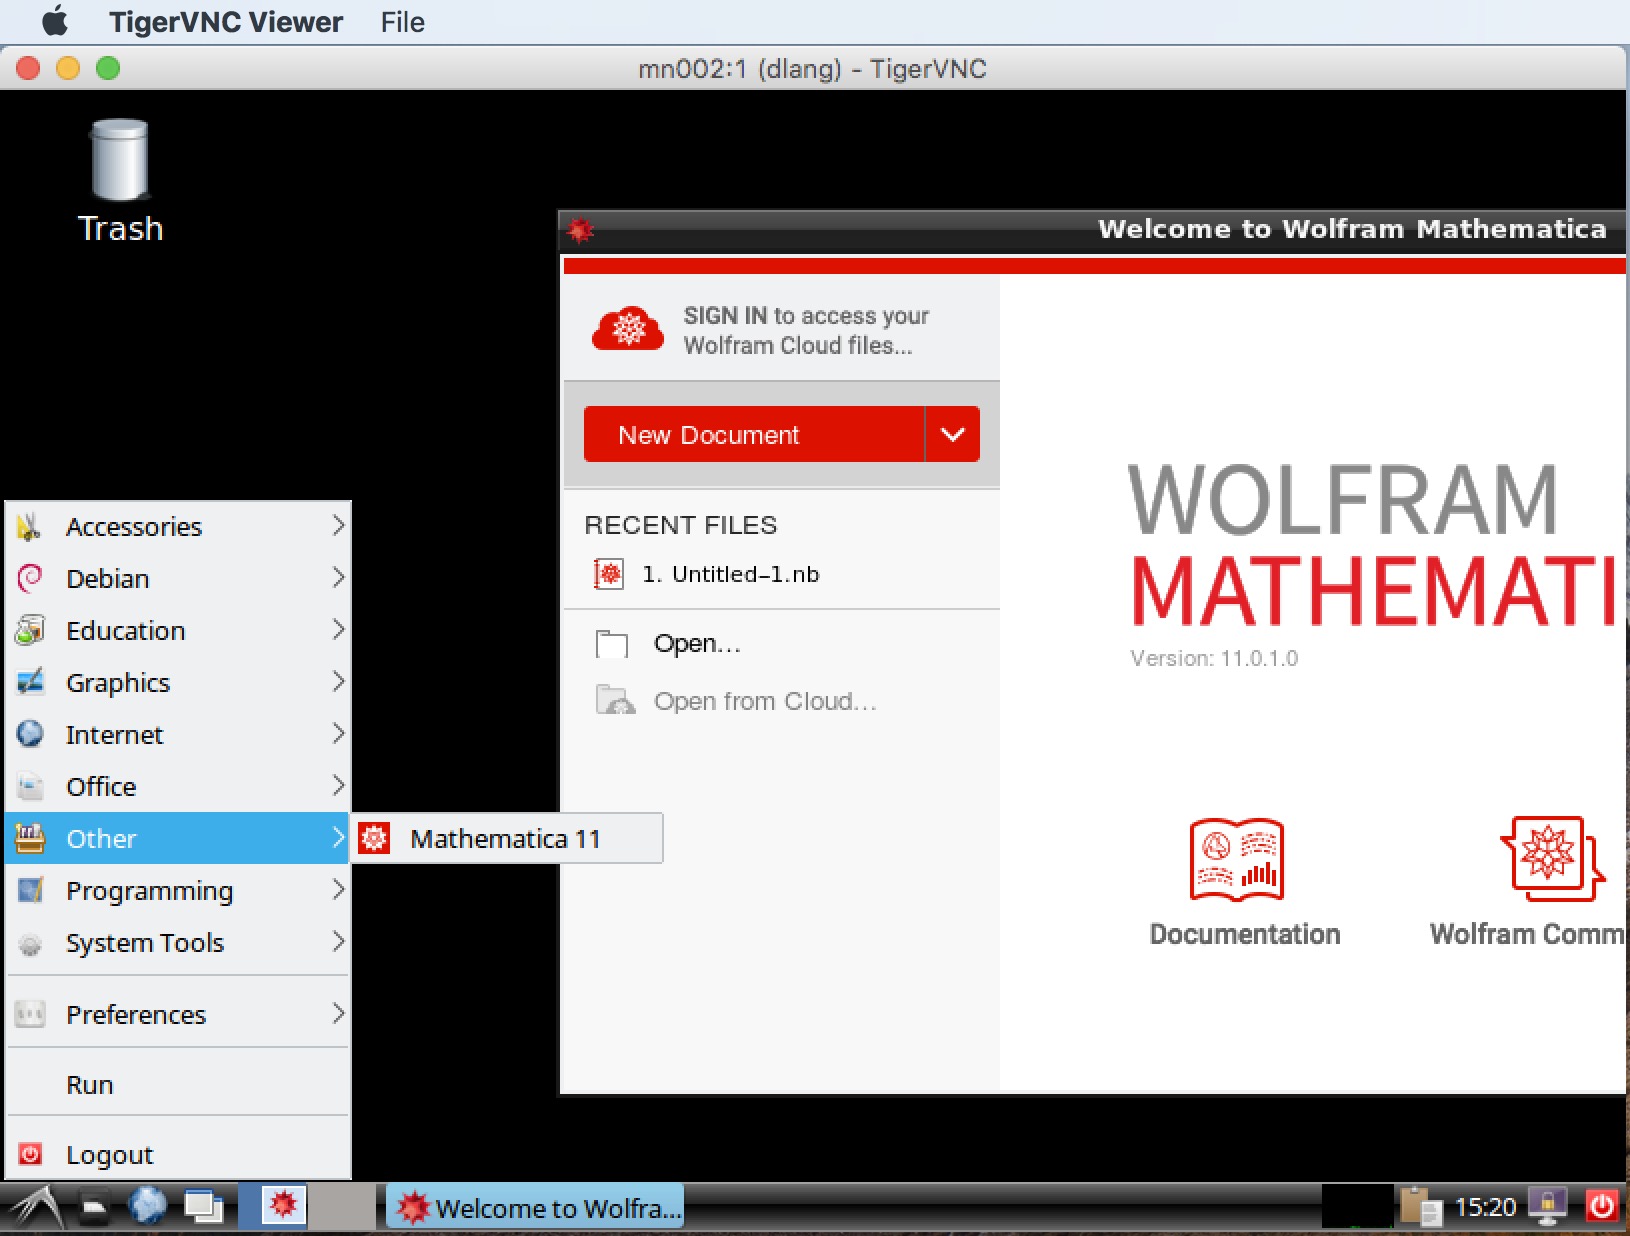Image resolution: width=1630 pixels, height=1236 pixels.
Task: Click the Open folder icon
Action: pos(611,644)
